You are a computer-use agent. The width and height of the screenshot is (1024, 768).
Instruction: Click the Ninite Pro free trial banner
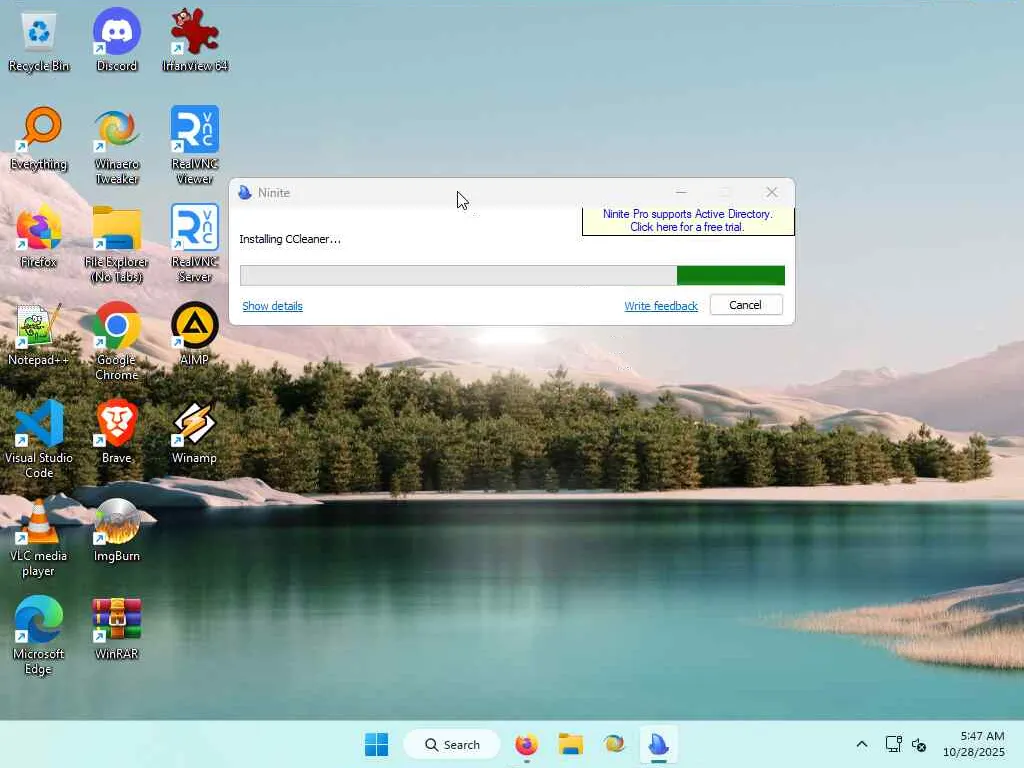(687, 221)
